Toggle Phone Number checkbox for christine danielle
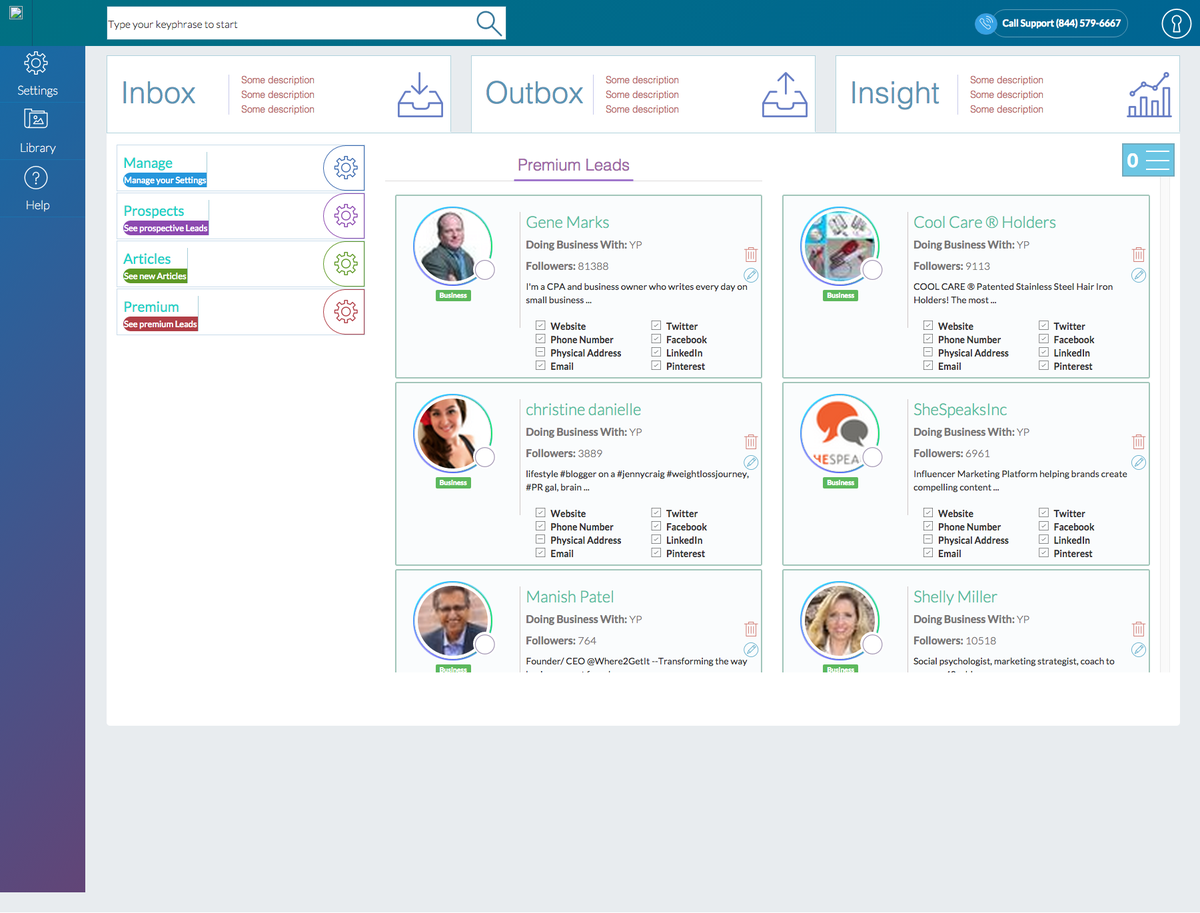Viewport: 1200px width, 913px height. [541, 526]
